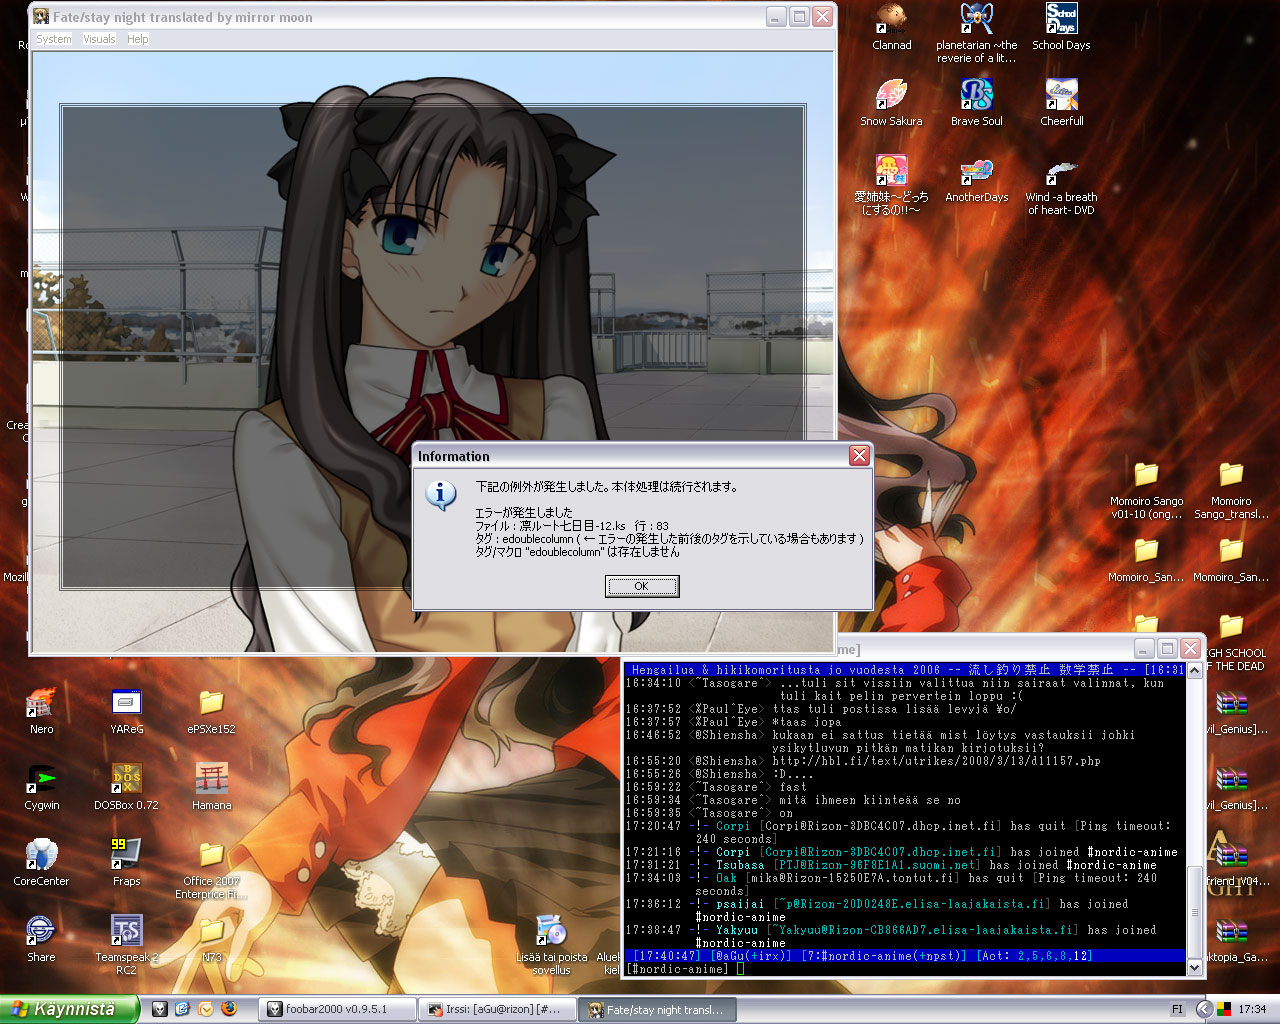Click the Irssi window scrollbar thumb
Screen dimensions: 1280x1024
tap(1194, 910)
